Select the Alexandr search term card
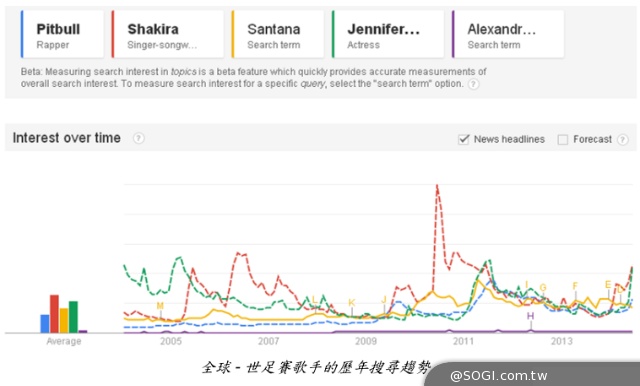 [x=508, y=35]
